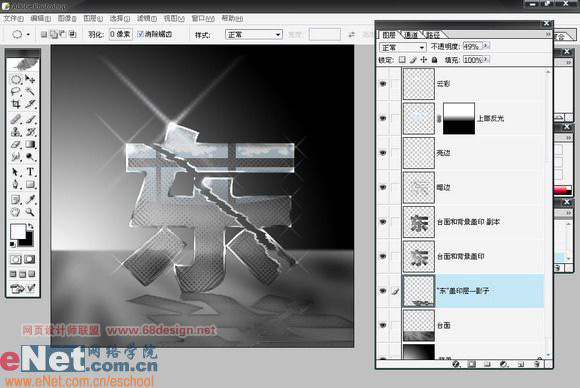Open the layer blend mode dropdown 正常
The width and height of the screenshot is (580, 388).
click(402, 47)
